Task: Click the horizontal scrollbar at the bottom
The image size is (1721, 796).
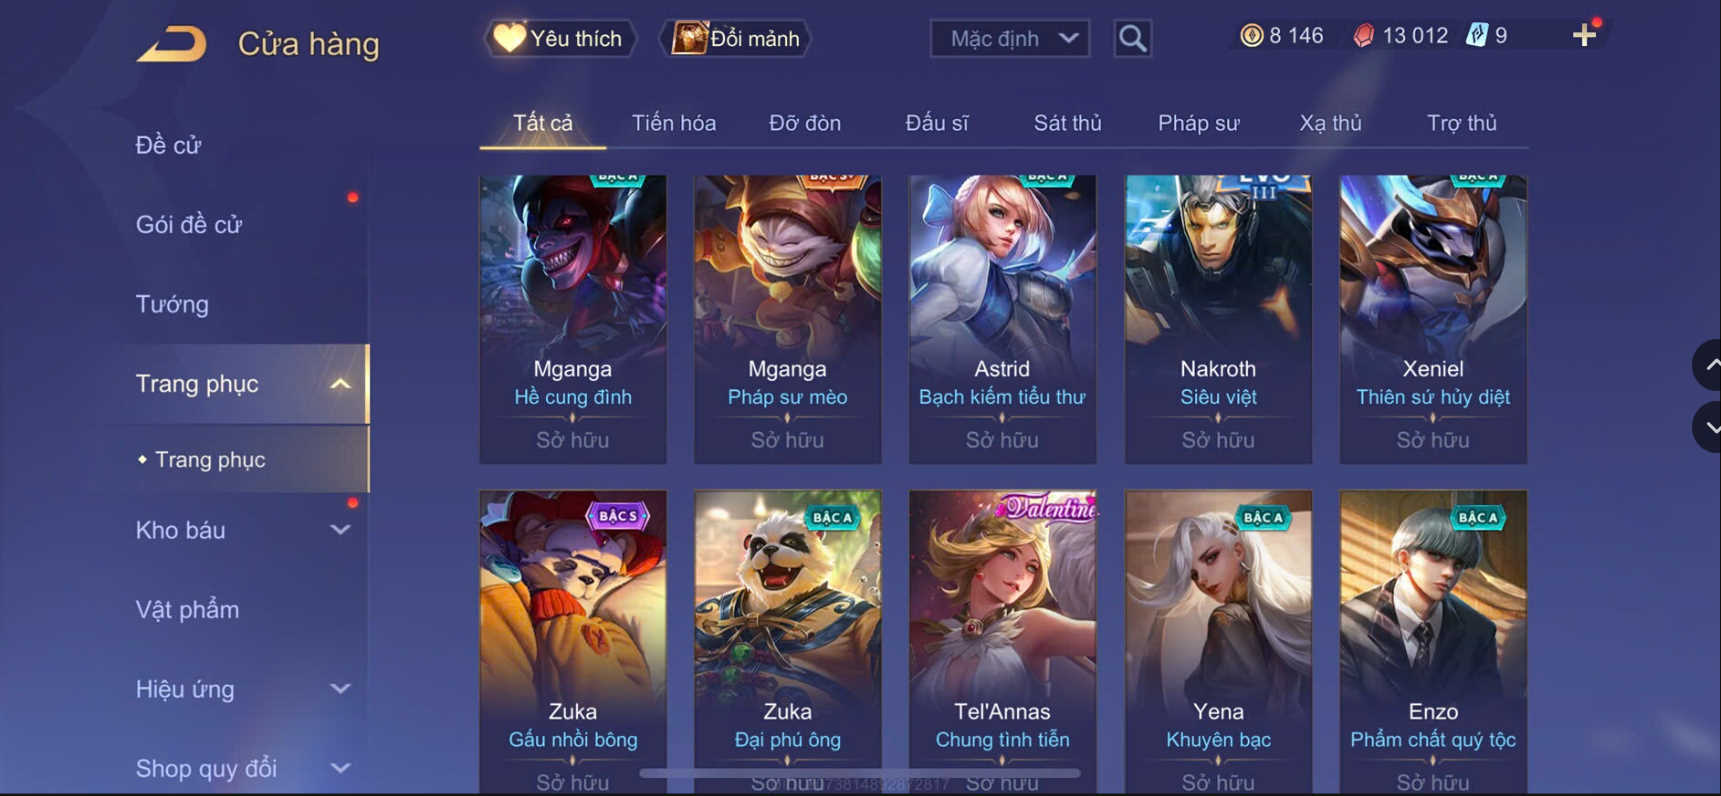Action: (860, 773)
